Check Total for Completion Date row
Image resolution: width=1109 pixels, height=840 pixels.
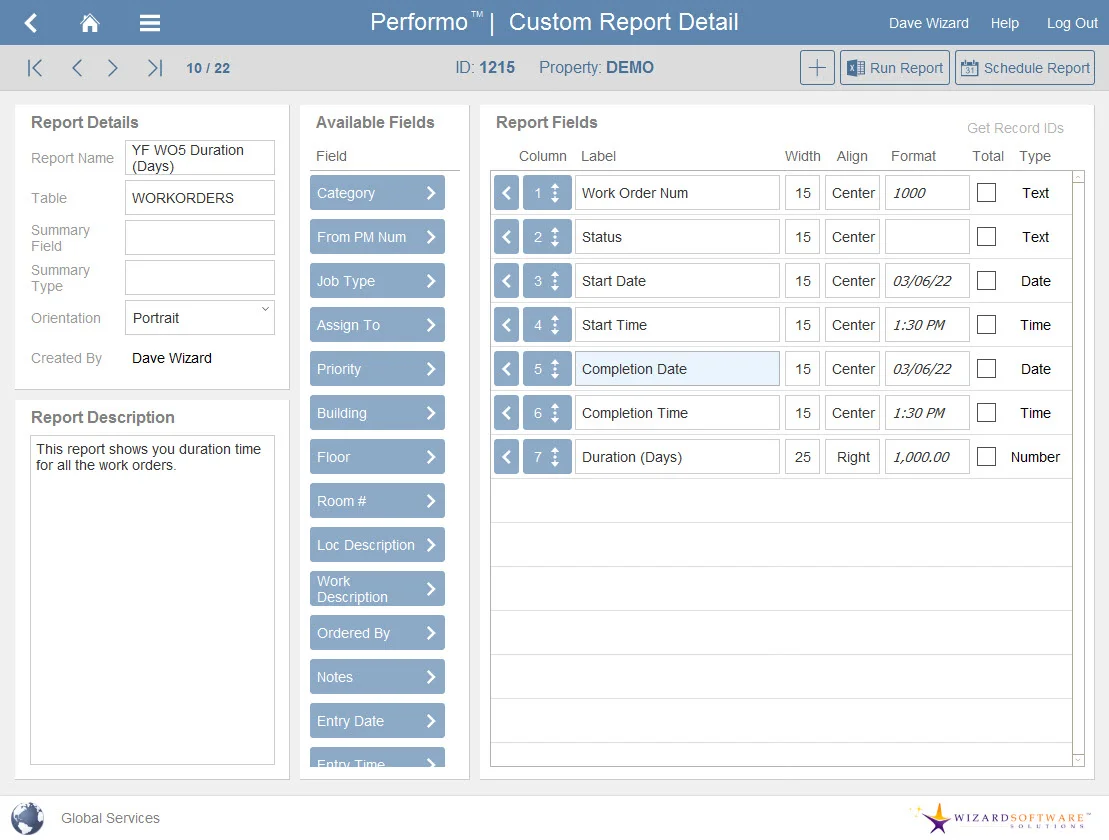pos(986,368)
